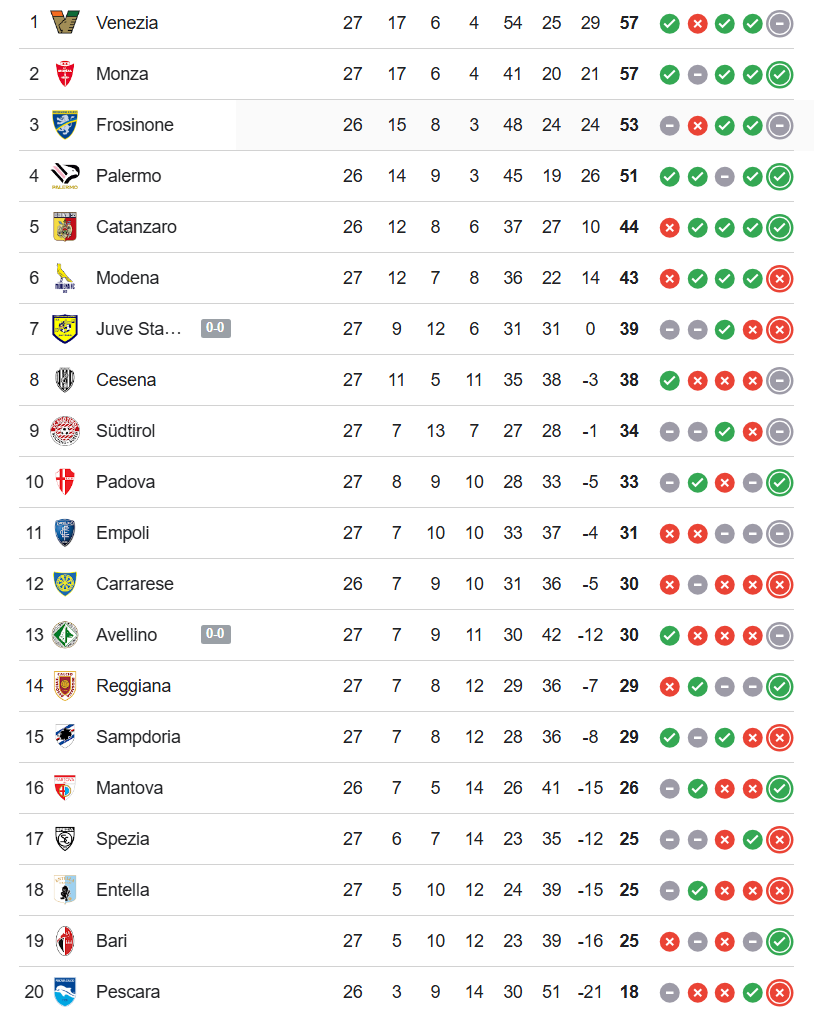Click Venezia's most recent form indicator circle
The height and width of the screenshot is (1030, 831).
click(x=780, y=23)
